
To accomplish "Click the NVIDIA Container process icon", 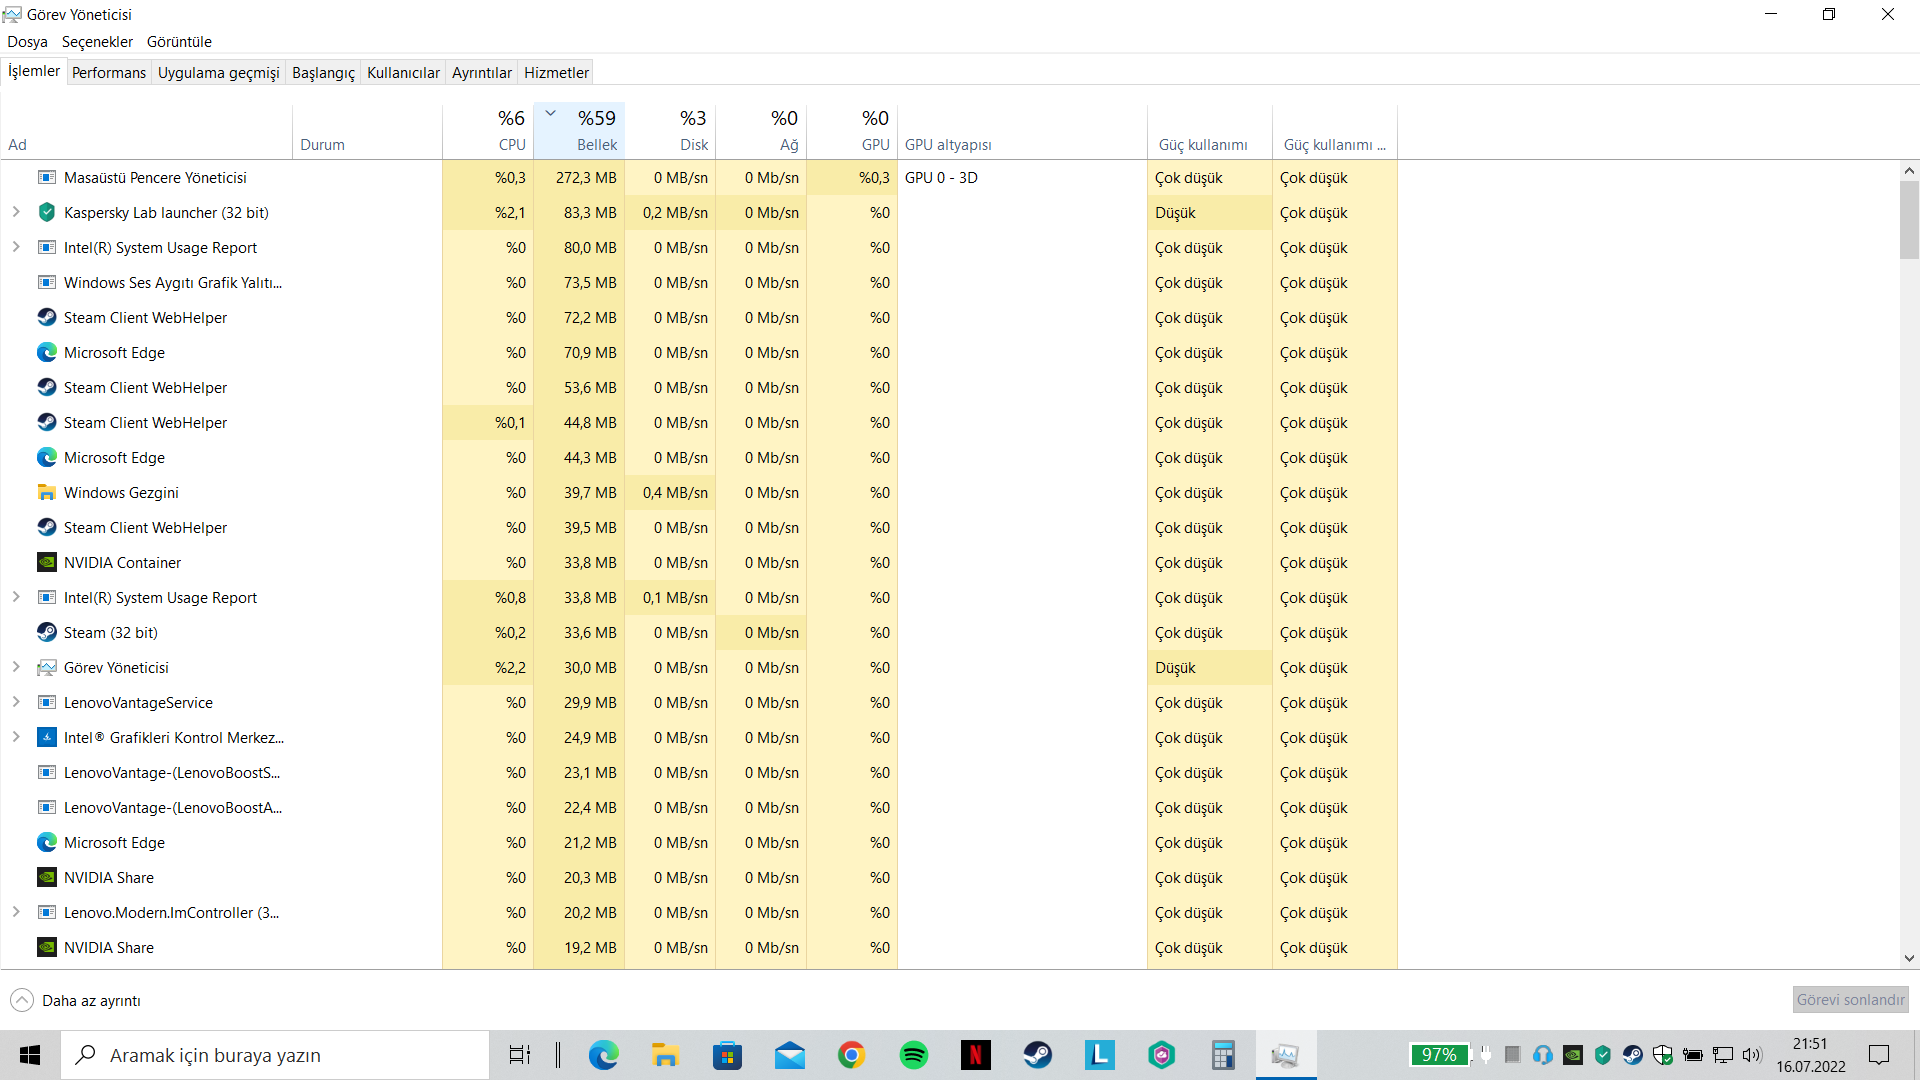I will click(47, 562).
